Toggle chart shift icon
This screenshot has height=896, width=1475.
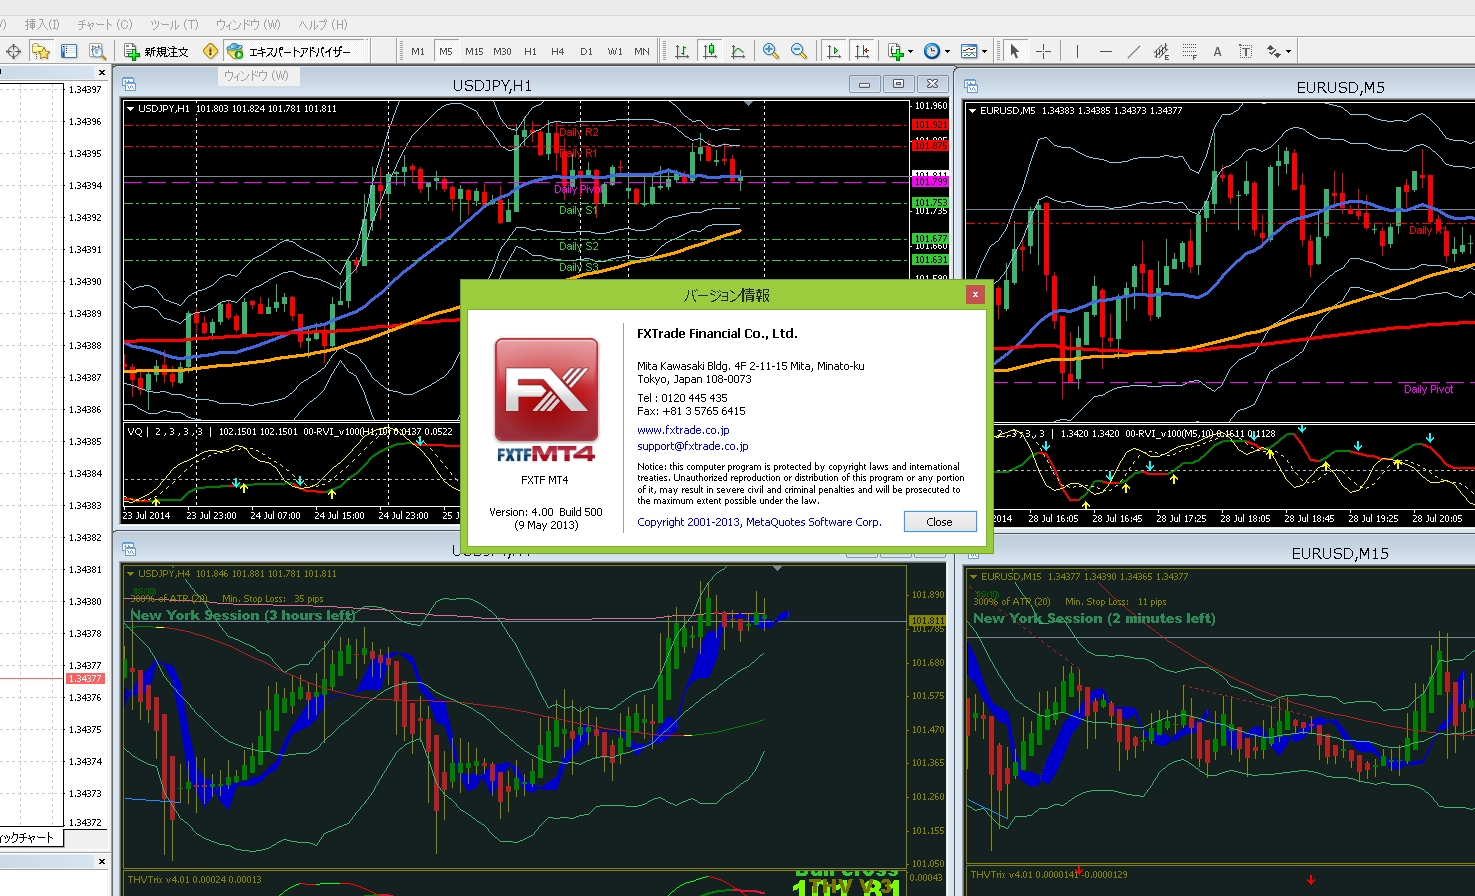[862, 51]
